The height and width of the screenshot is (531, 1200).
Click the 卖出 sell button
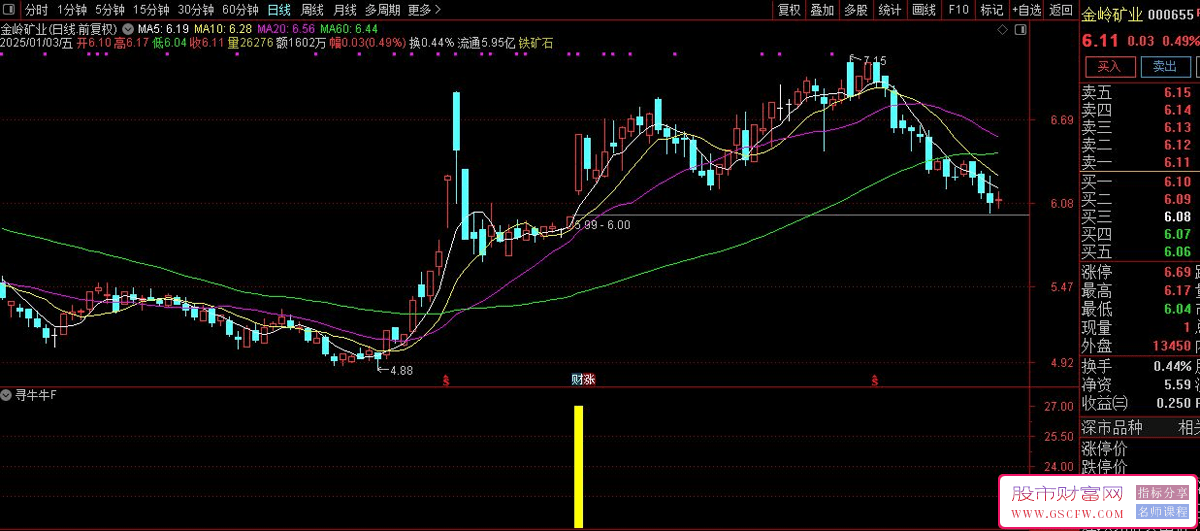1165,67
